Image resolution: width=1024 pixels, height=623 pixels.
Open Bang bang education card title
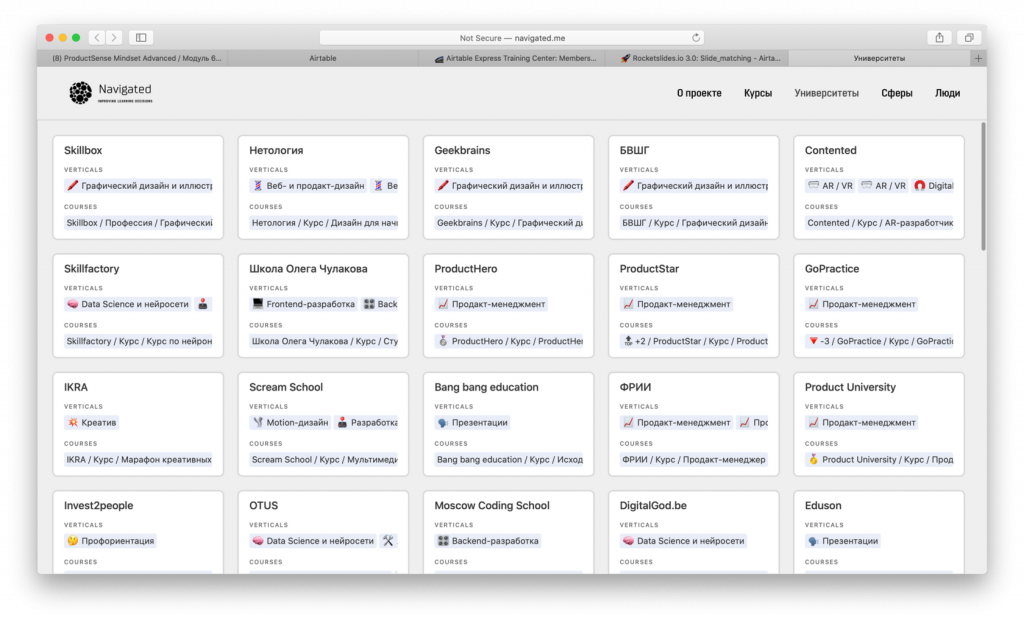(487, 387)
